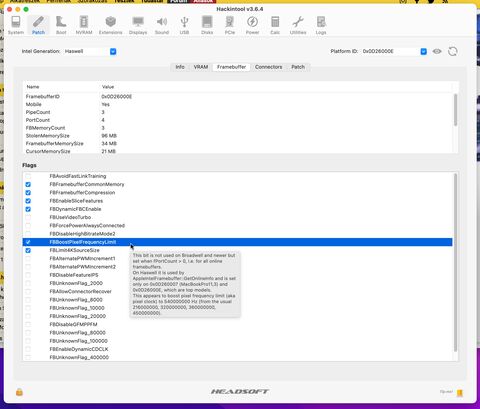480x409 pixels.
Task: Open the System toolbar section
Action: [16, 25]
